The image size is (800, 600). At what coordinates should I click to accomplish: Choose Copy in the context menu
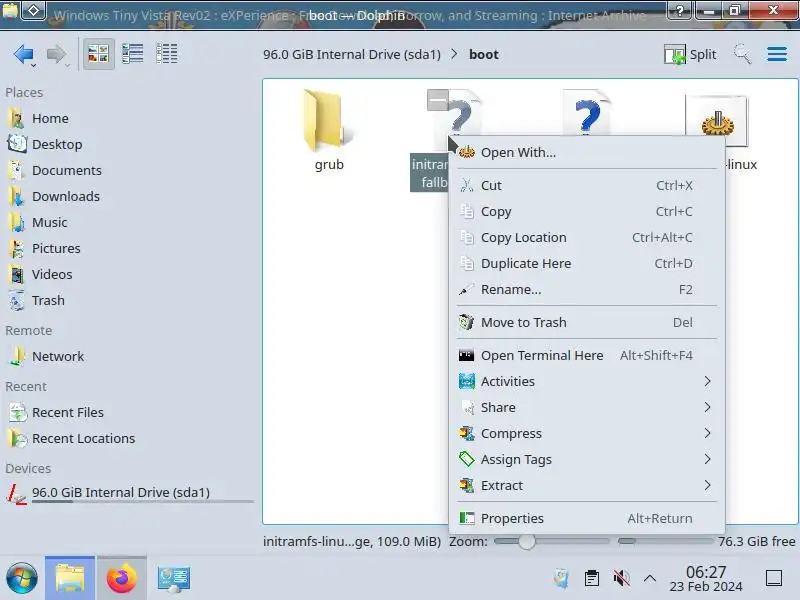click(587, 212)
